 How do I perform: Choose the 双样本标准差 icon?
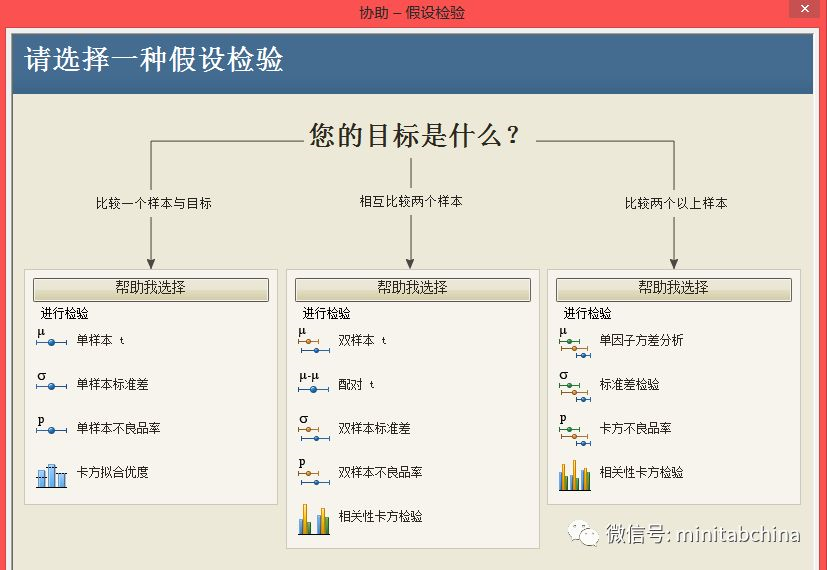click(313, 429)
